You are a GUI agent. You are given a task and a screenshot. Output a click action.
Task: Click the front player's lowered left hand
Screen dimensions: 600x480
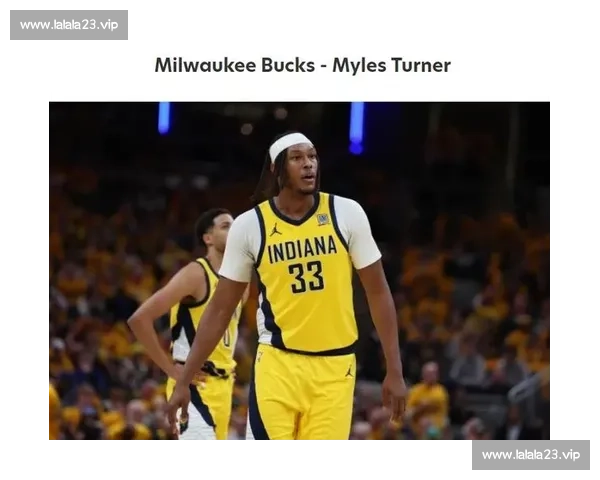tap(394, 397)
